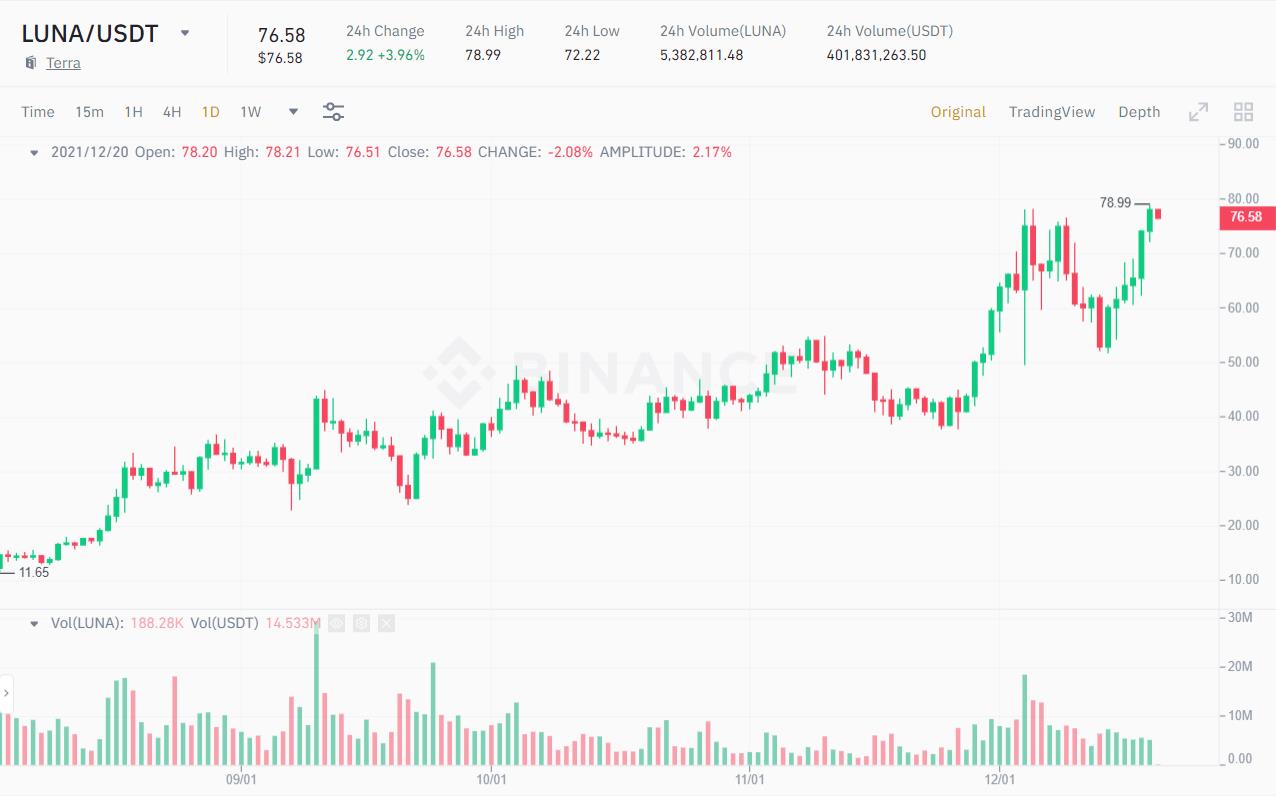Image resolution: width=1276 pixels, height=796 pixels.
Task: Click the 09/01 date axis label
Action: pyautogui.click(x=241, y=779)
